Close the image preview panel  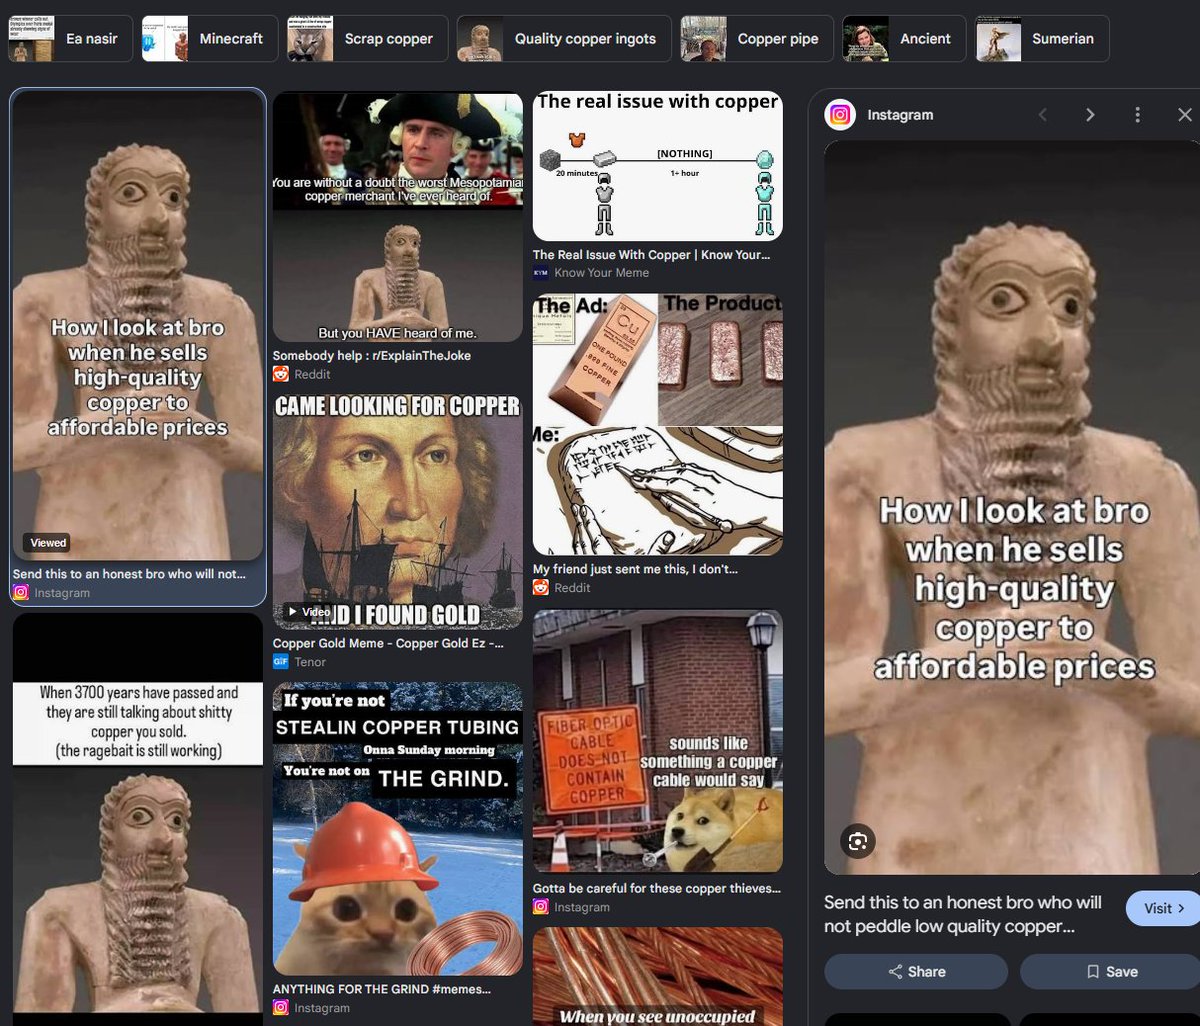click(1185, 115)
